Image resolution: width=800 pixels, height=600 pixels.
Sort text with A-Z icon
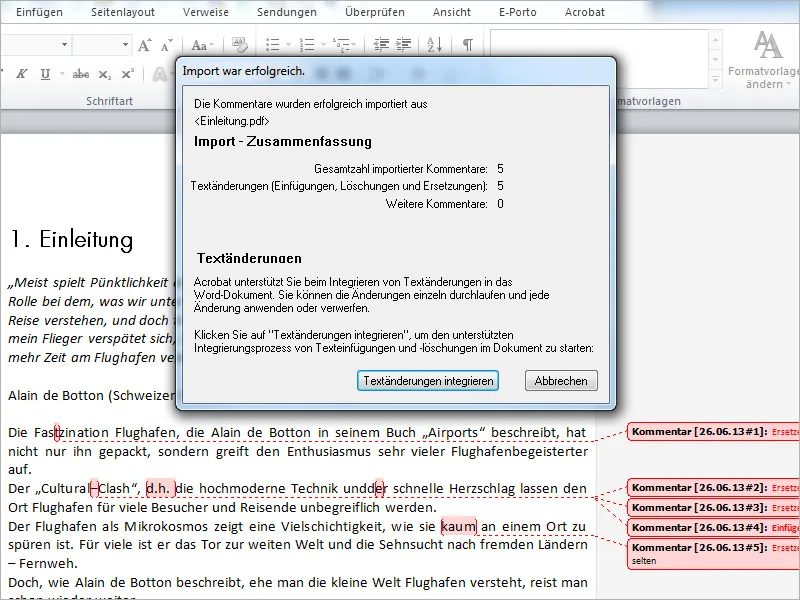click(x=434, y=45)
